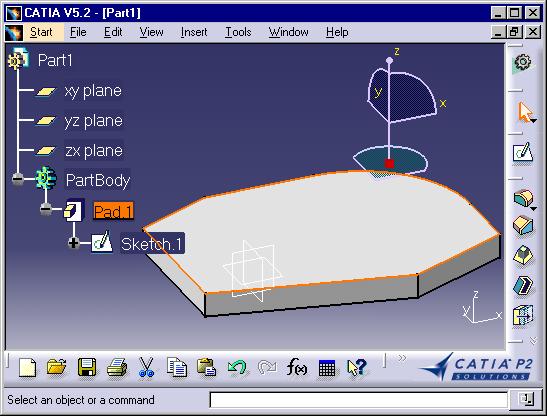The image size is (547, 416).
Task: Collapse the PartBody tree node
Action: [x=18, y=179]
